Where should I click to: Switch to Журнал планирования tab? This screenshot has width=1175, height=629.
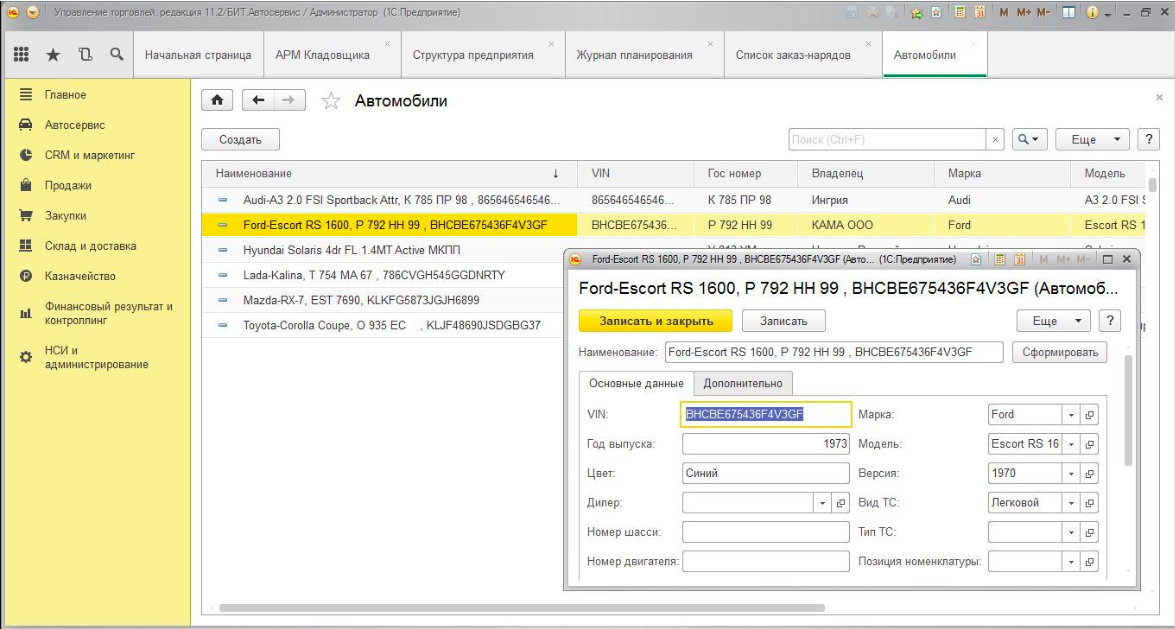click(x=634, y=55)
